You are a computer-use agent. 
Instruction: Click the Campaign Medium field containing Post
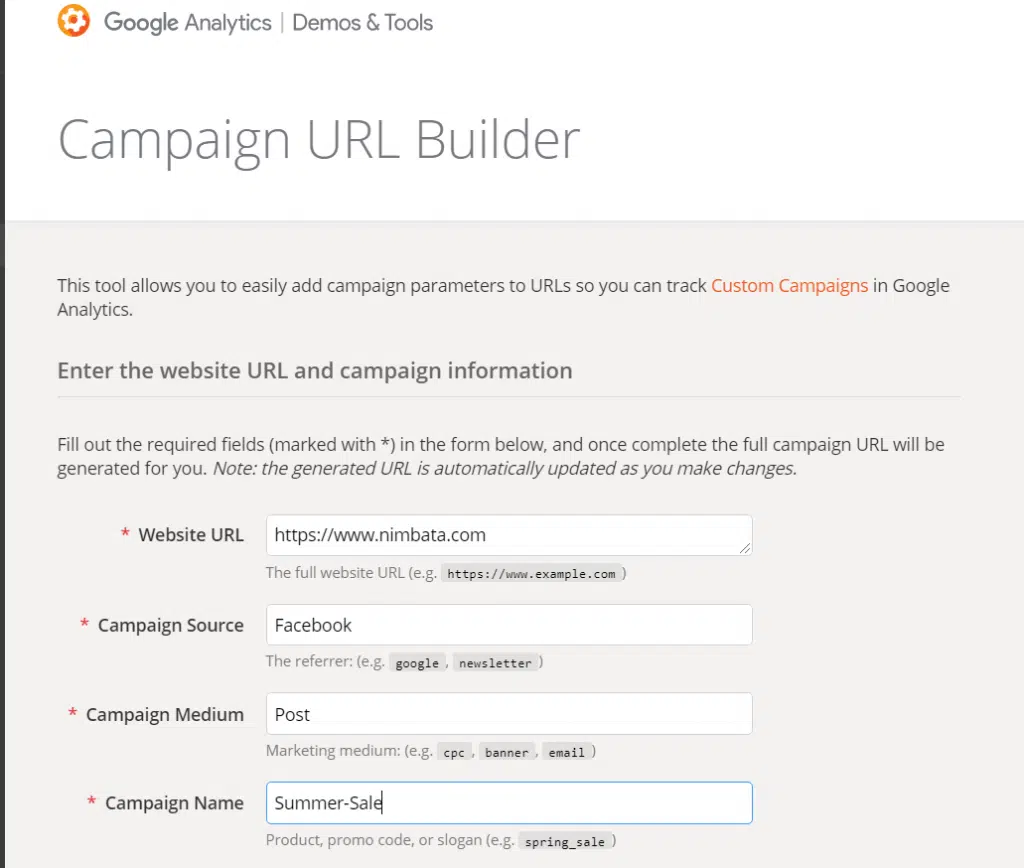508,713
